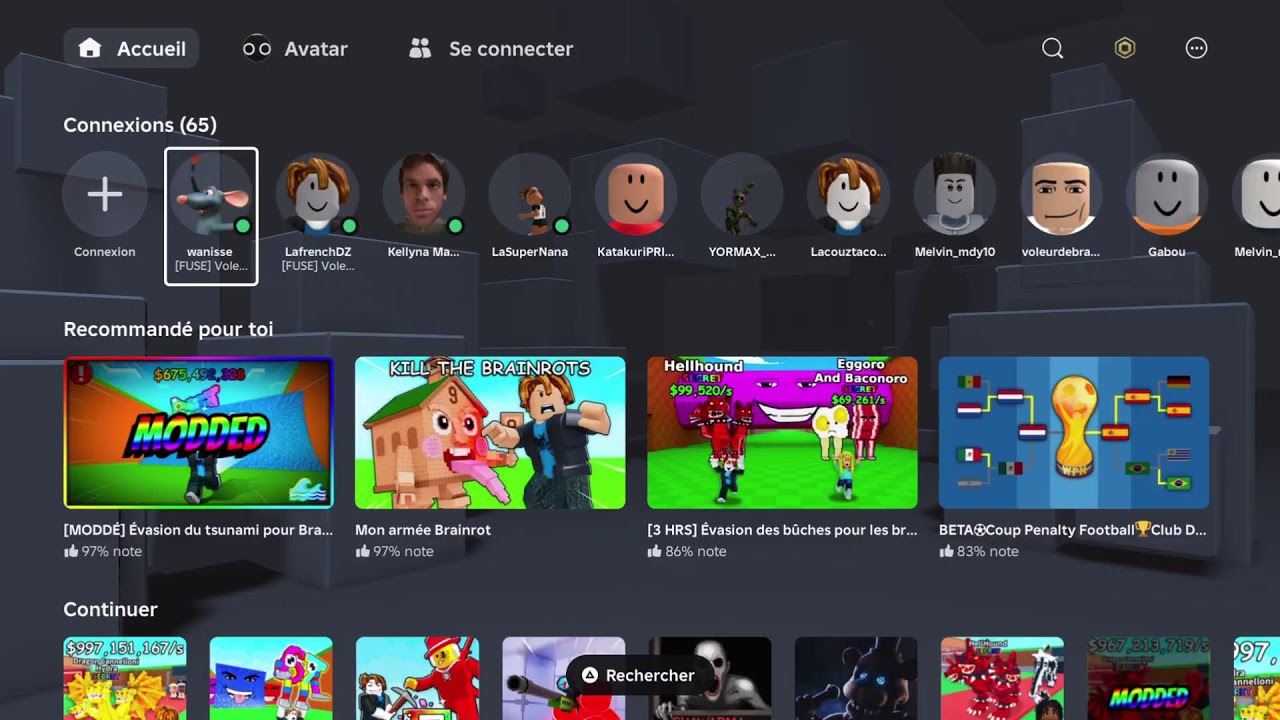The height and width of the screenshot is (720, 1280).
Task: Resume the $997,151,167/s dragon game in Continuer
Action: coord(125,678)
